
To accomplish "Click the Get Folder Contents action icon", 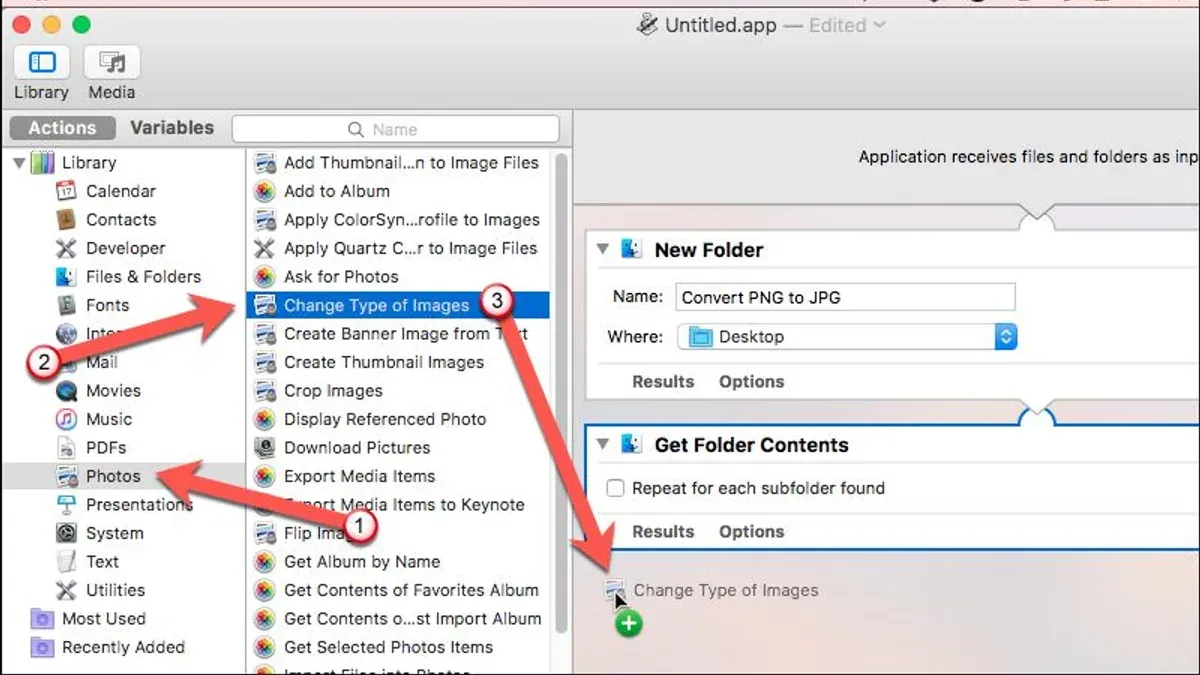I will (631, 444).
